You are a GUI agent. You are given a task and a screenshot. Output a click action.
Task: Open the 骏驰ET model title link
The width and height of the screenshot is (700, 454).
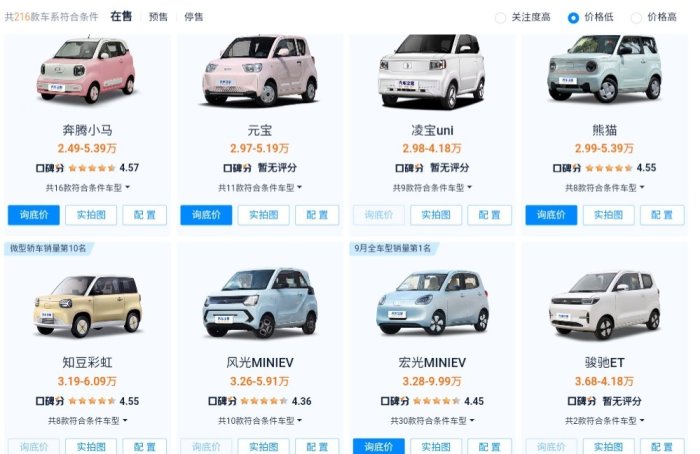[604, 362]
